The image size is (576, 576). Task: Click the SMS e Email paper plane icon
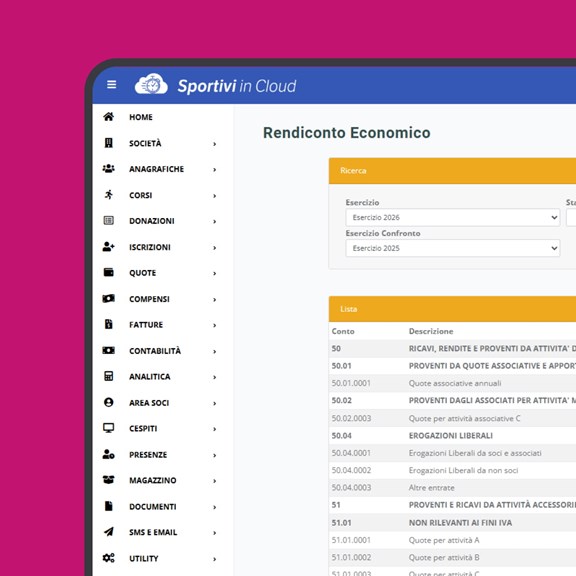pyautogui.click(x=108, y=532)
